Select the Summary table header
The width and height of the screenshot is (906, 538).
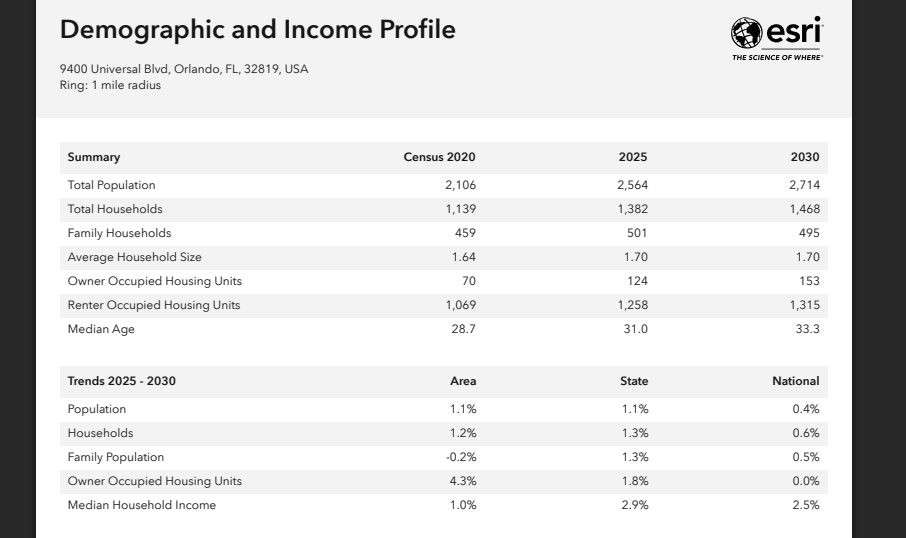point(94,157)
